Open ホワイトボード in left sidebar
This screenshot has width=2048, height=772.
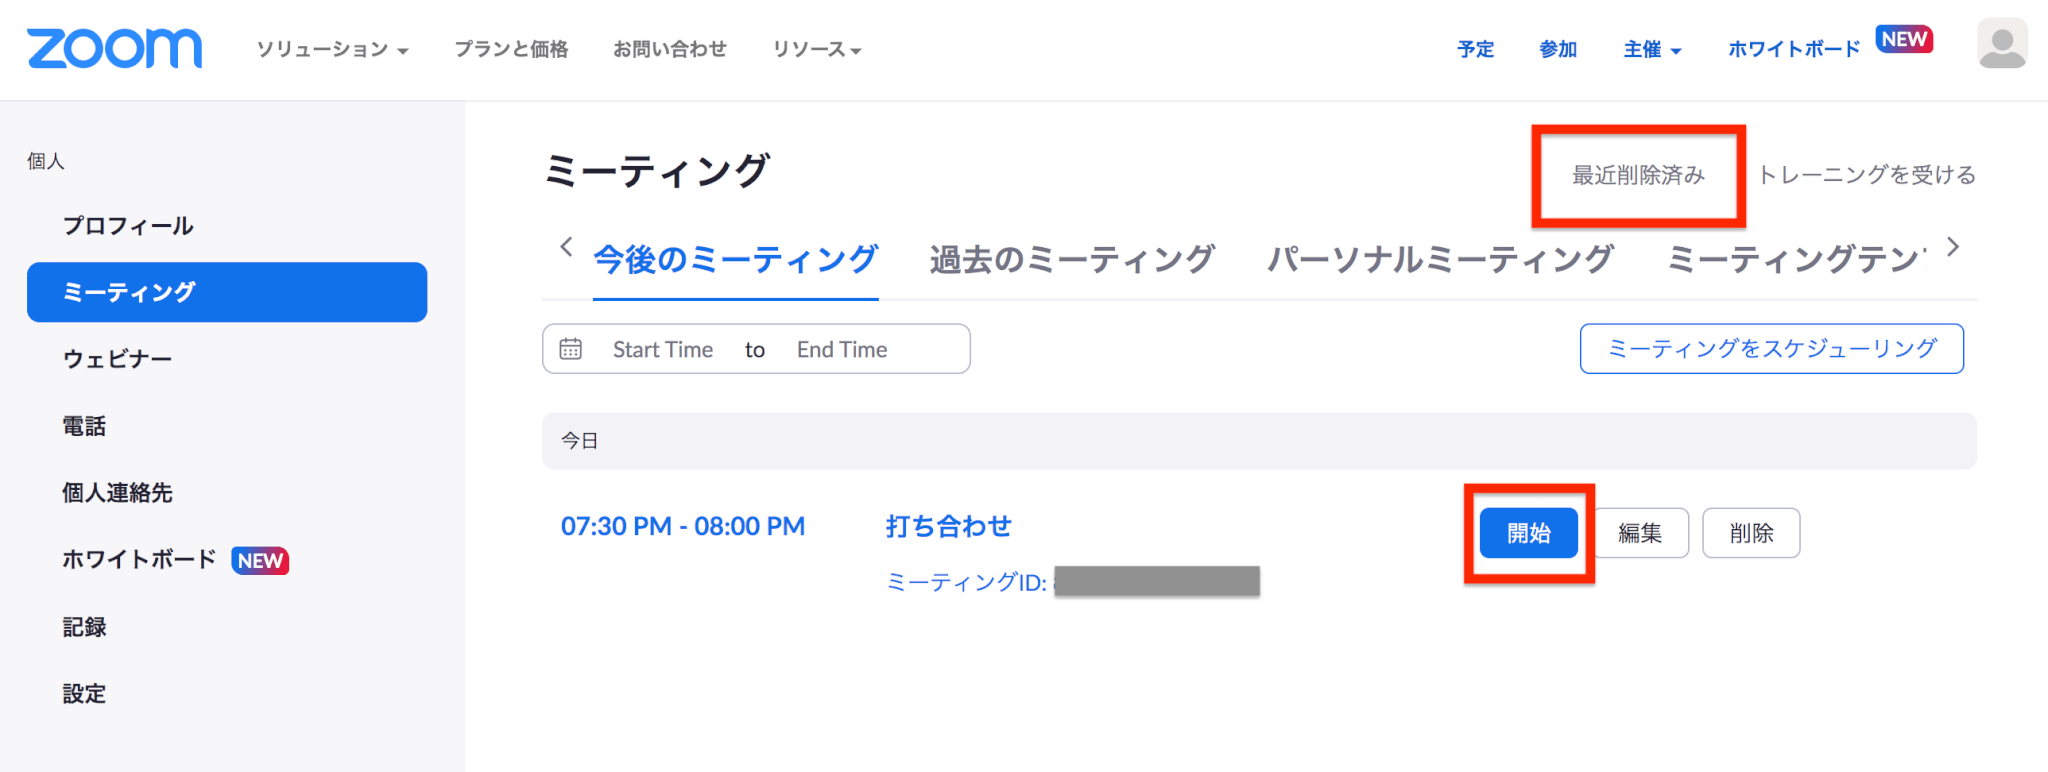click(x=140, y=560)
